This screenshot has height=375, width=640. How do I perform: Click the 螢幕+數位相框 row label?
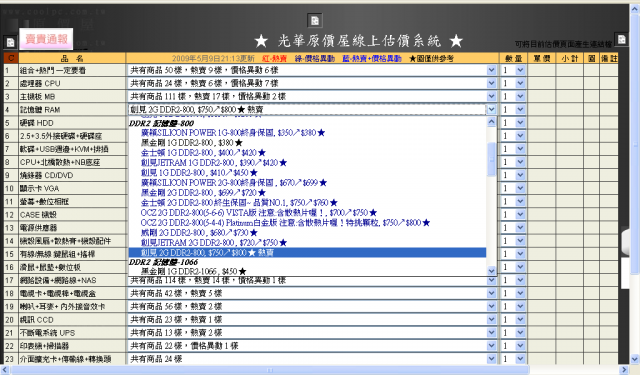click(x=44, y=202)
